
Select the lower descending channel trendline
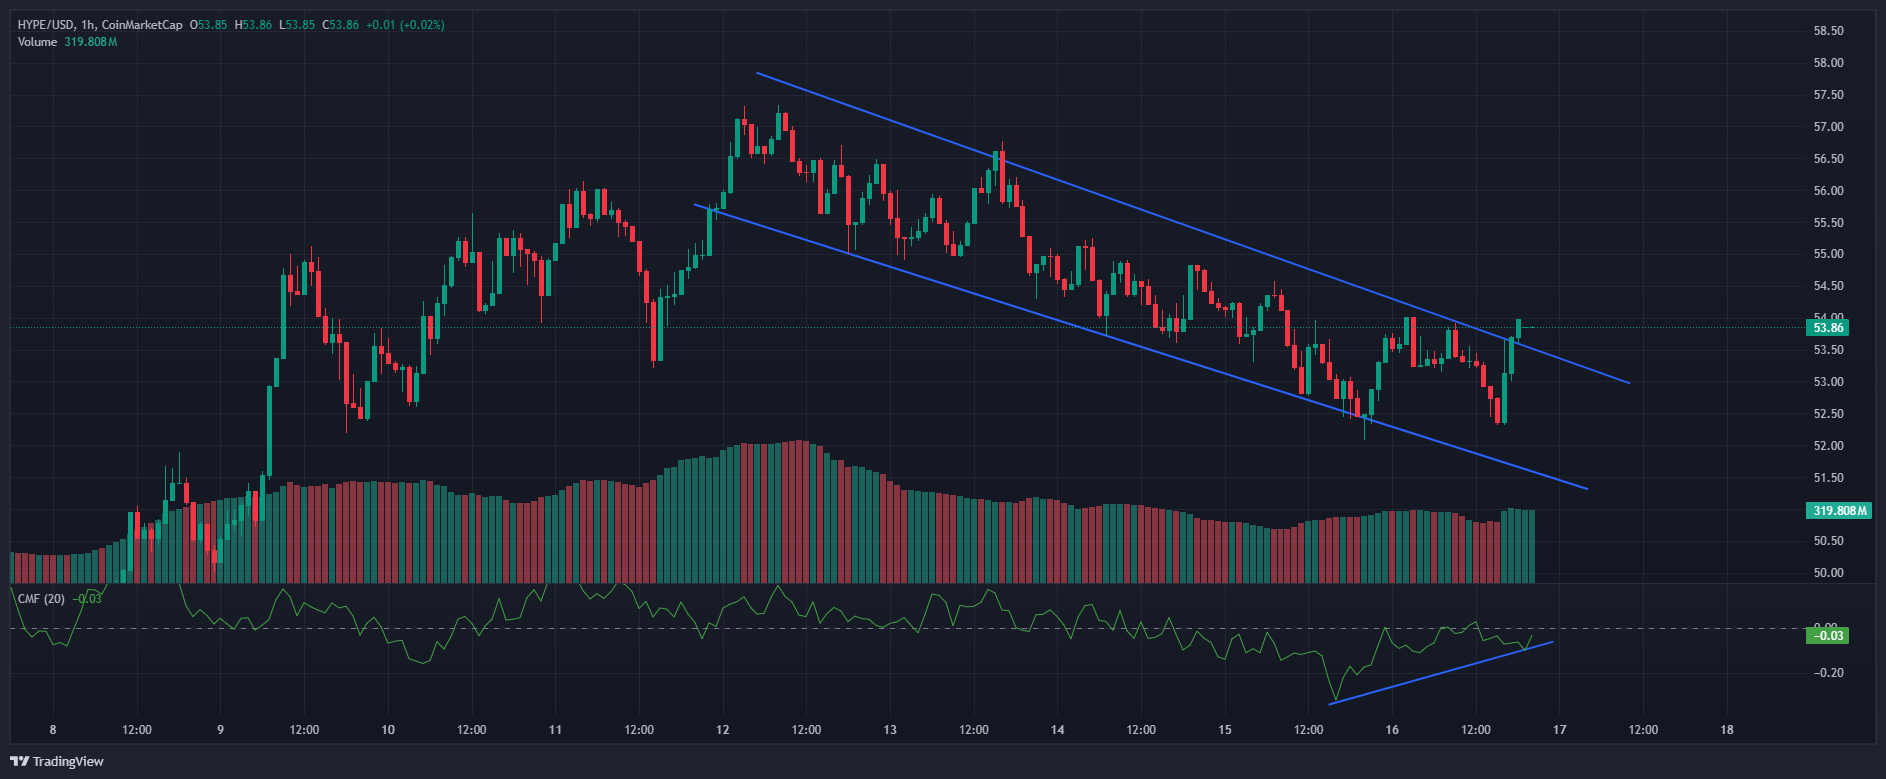1141,347
